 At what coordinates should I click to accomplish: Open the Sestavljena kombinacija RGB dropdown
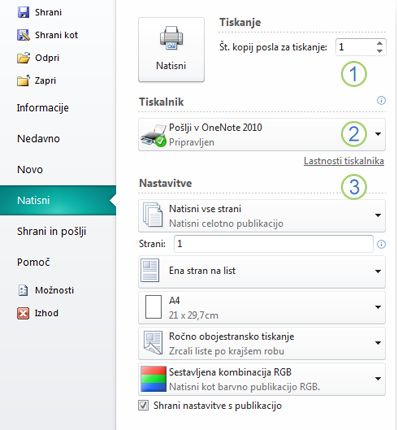click(x=378, y=379)
